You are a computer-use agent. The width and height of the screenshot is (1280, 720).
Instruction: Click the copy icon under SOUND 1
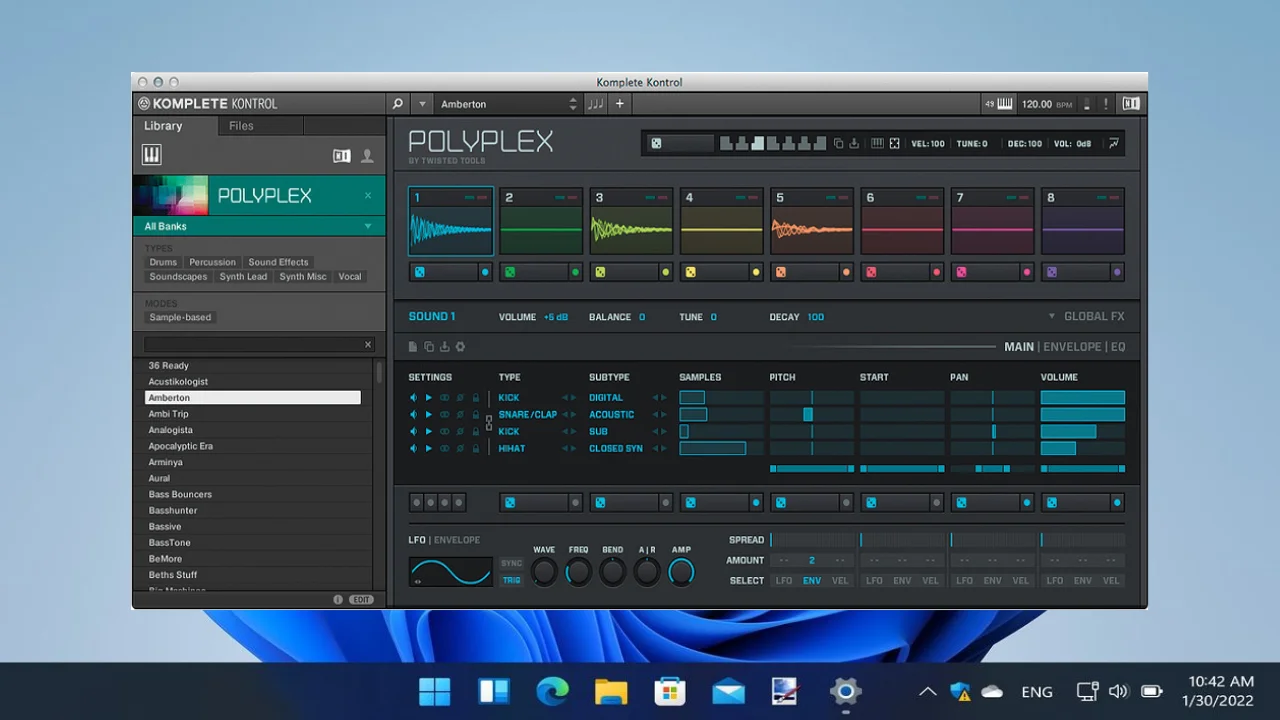click(x=429, y=347)
